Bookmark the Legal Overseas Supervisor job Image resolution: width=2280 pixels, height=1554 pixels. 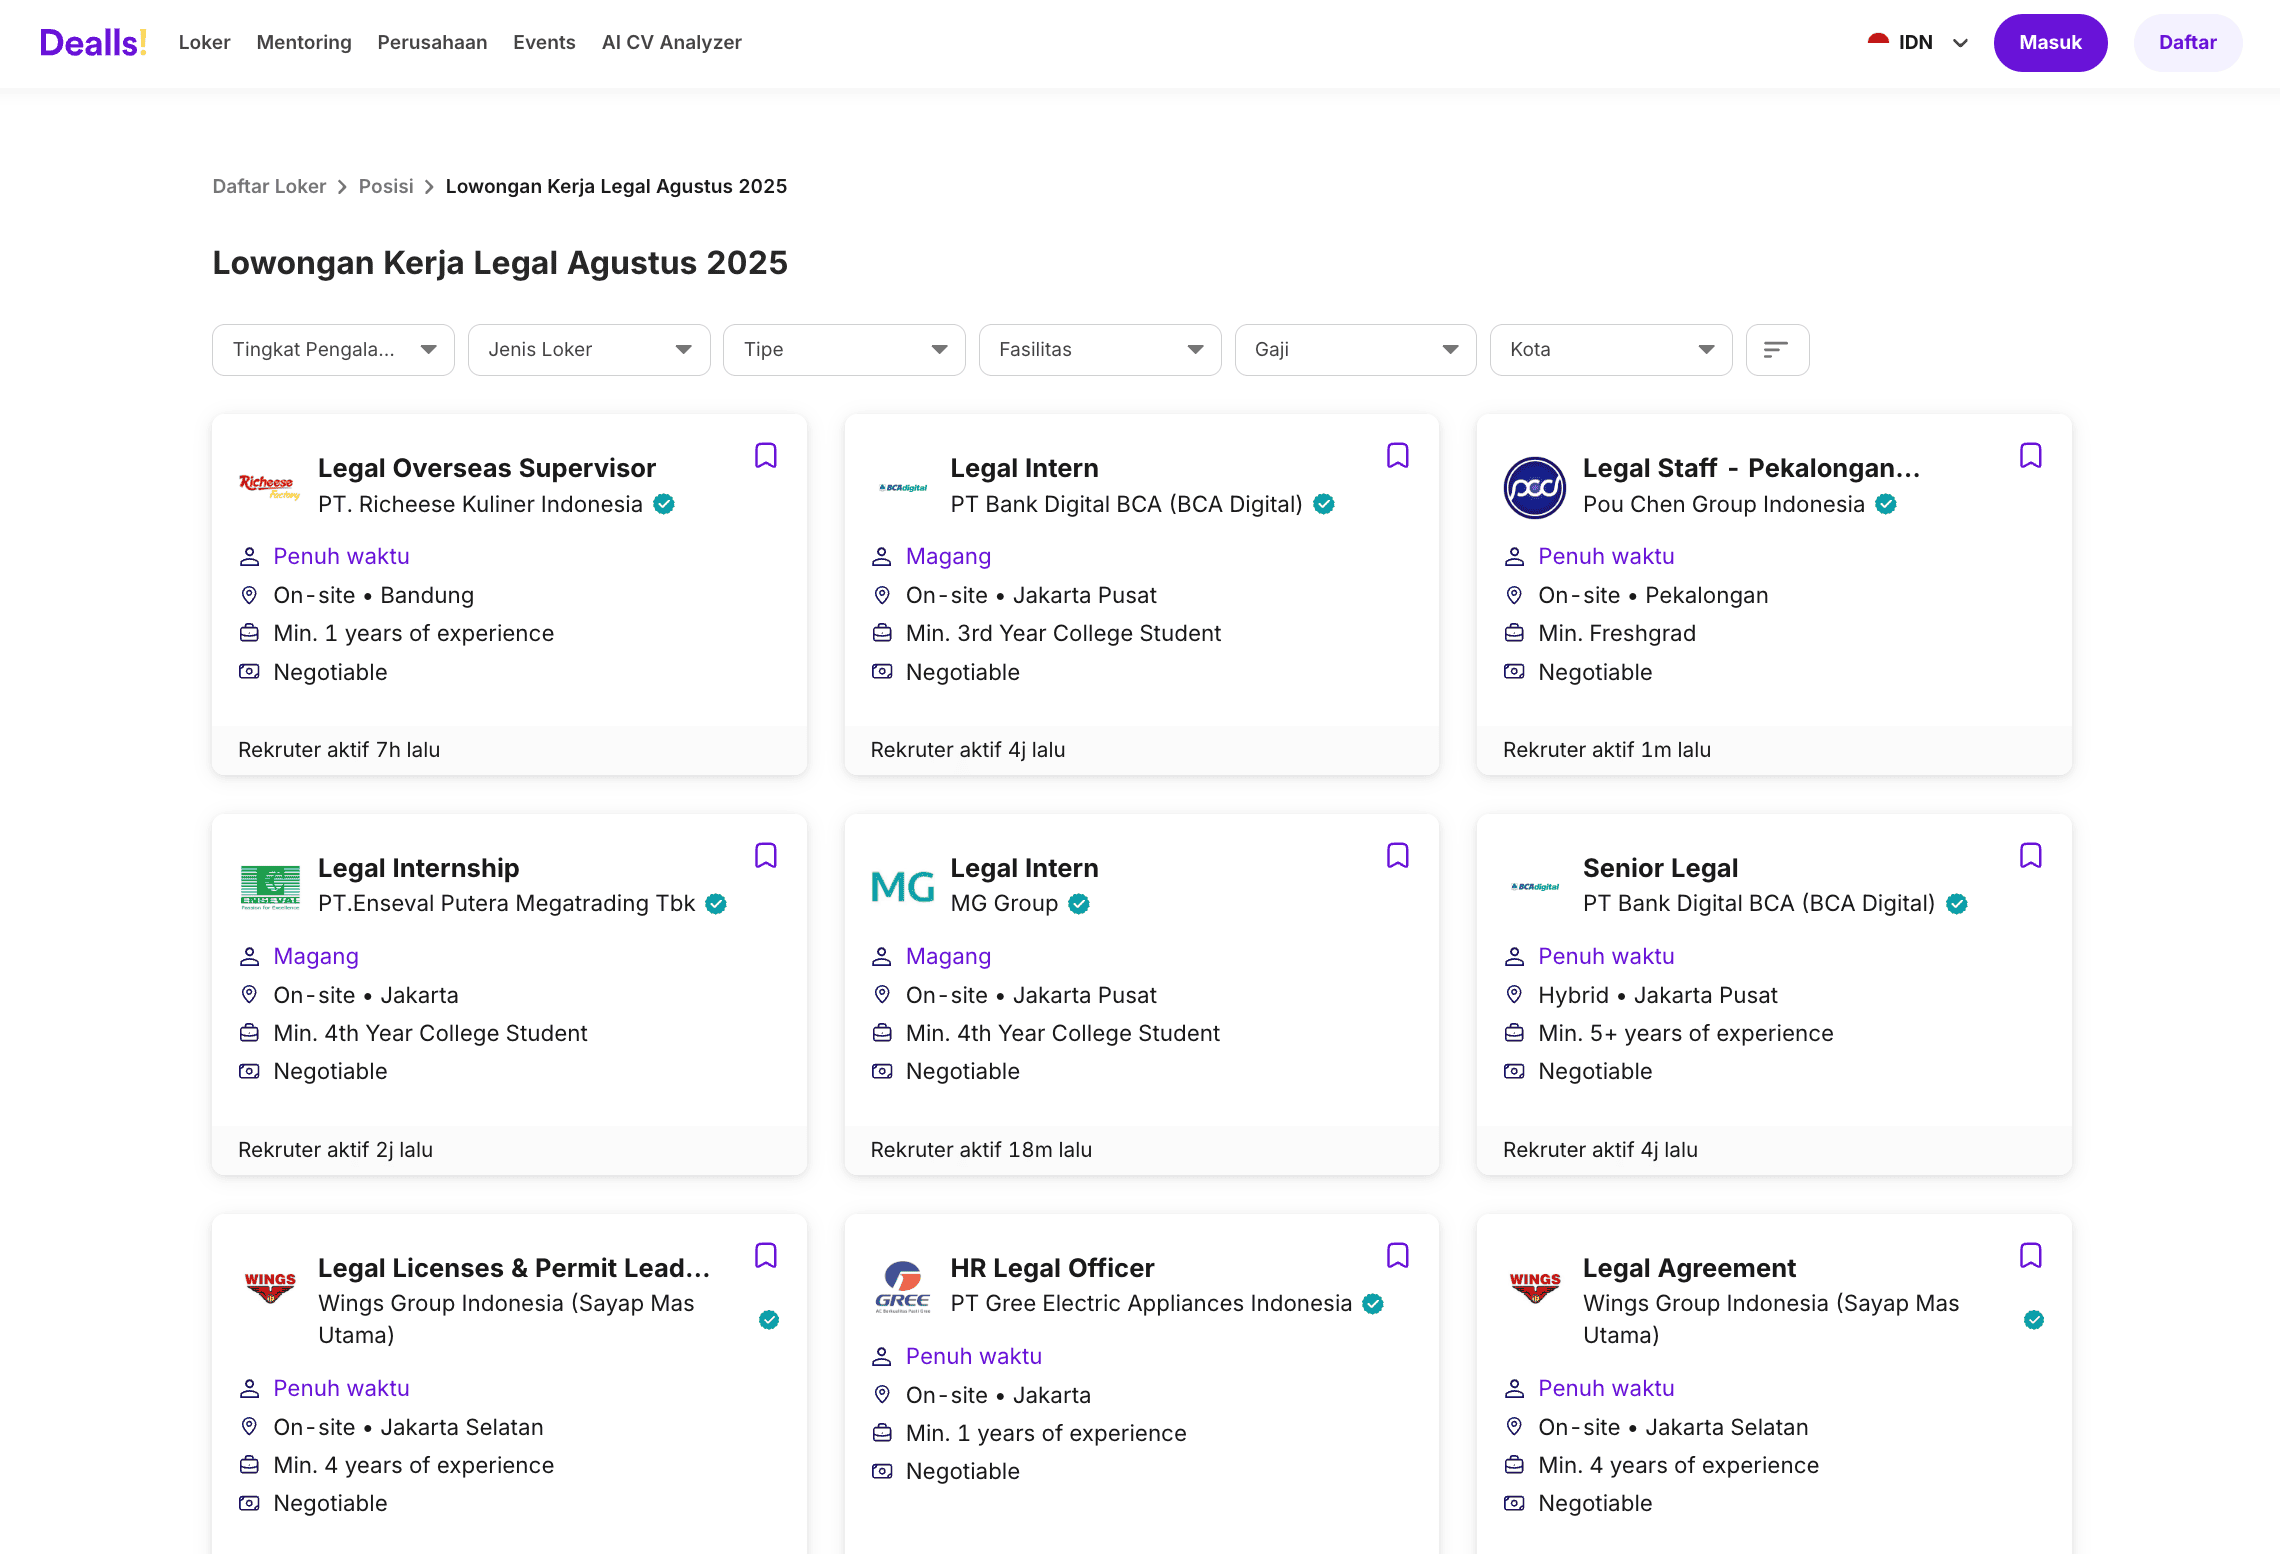click(766, 456)
